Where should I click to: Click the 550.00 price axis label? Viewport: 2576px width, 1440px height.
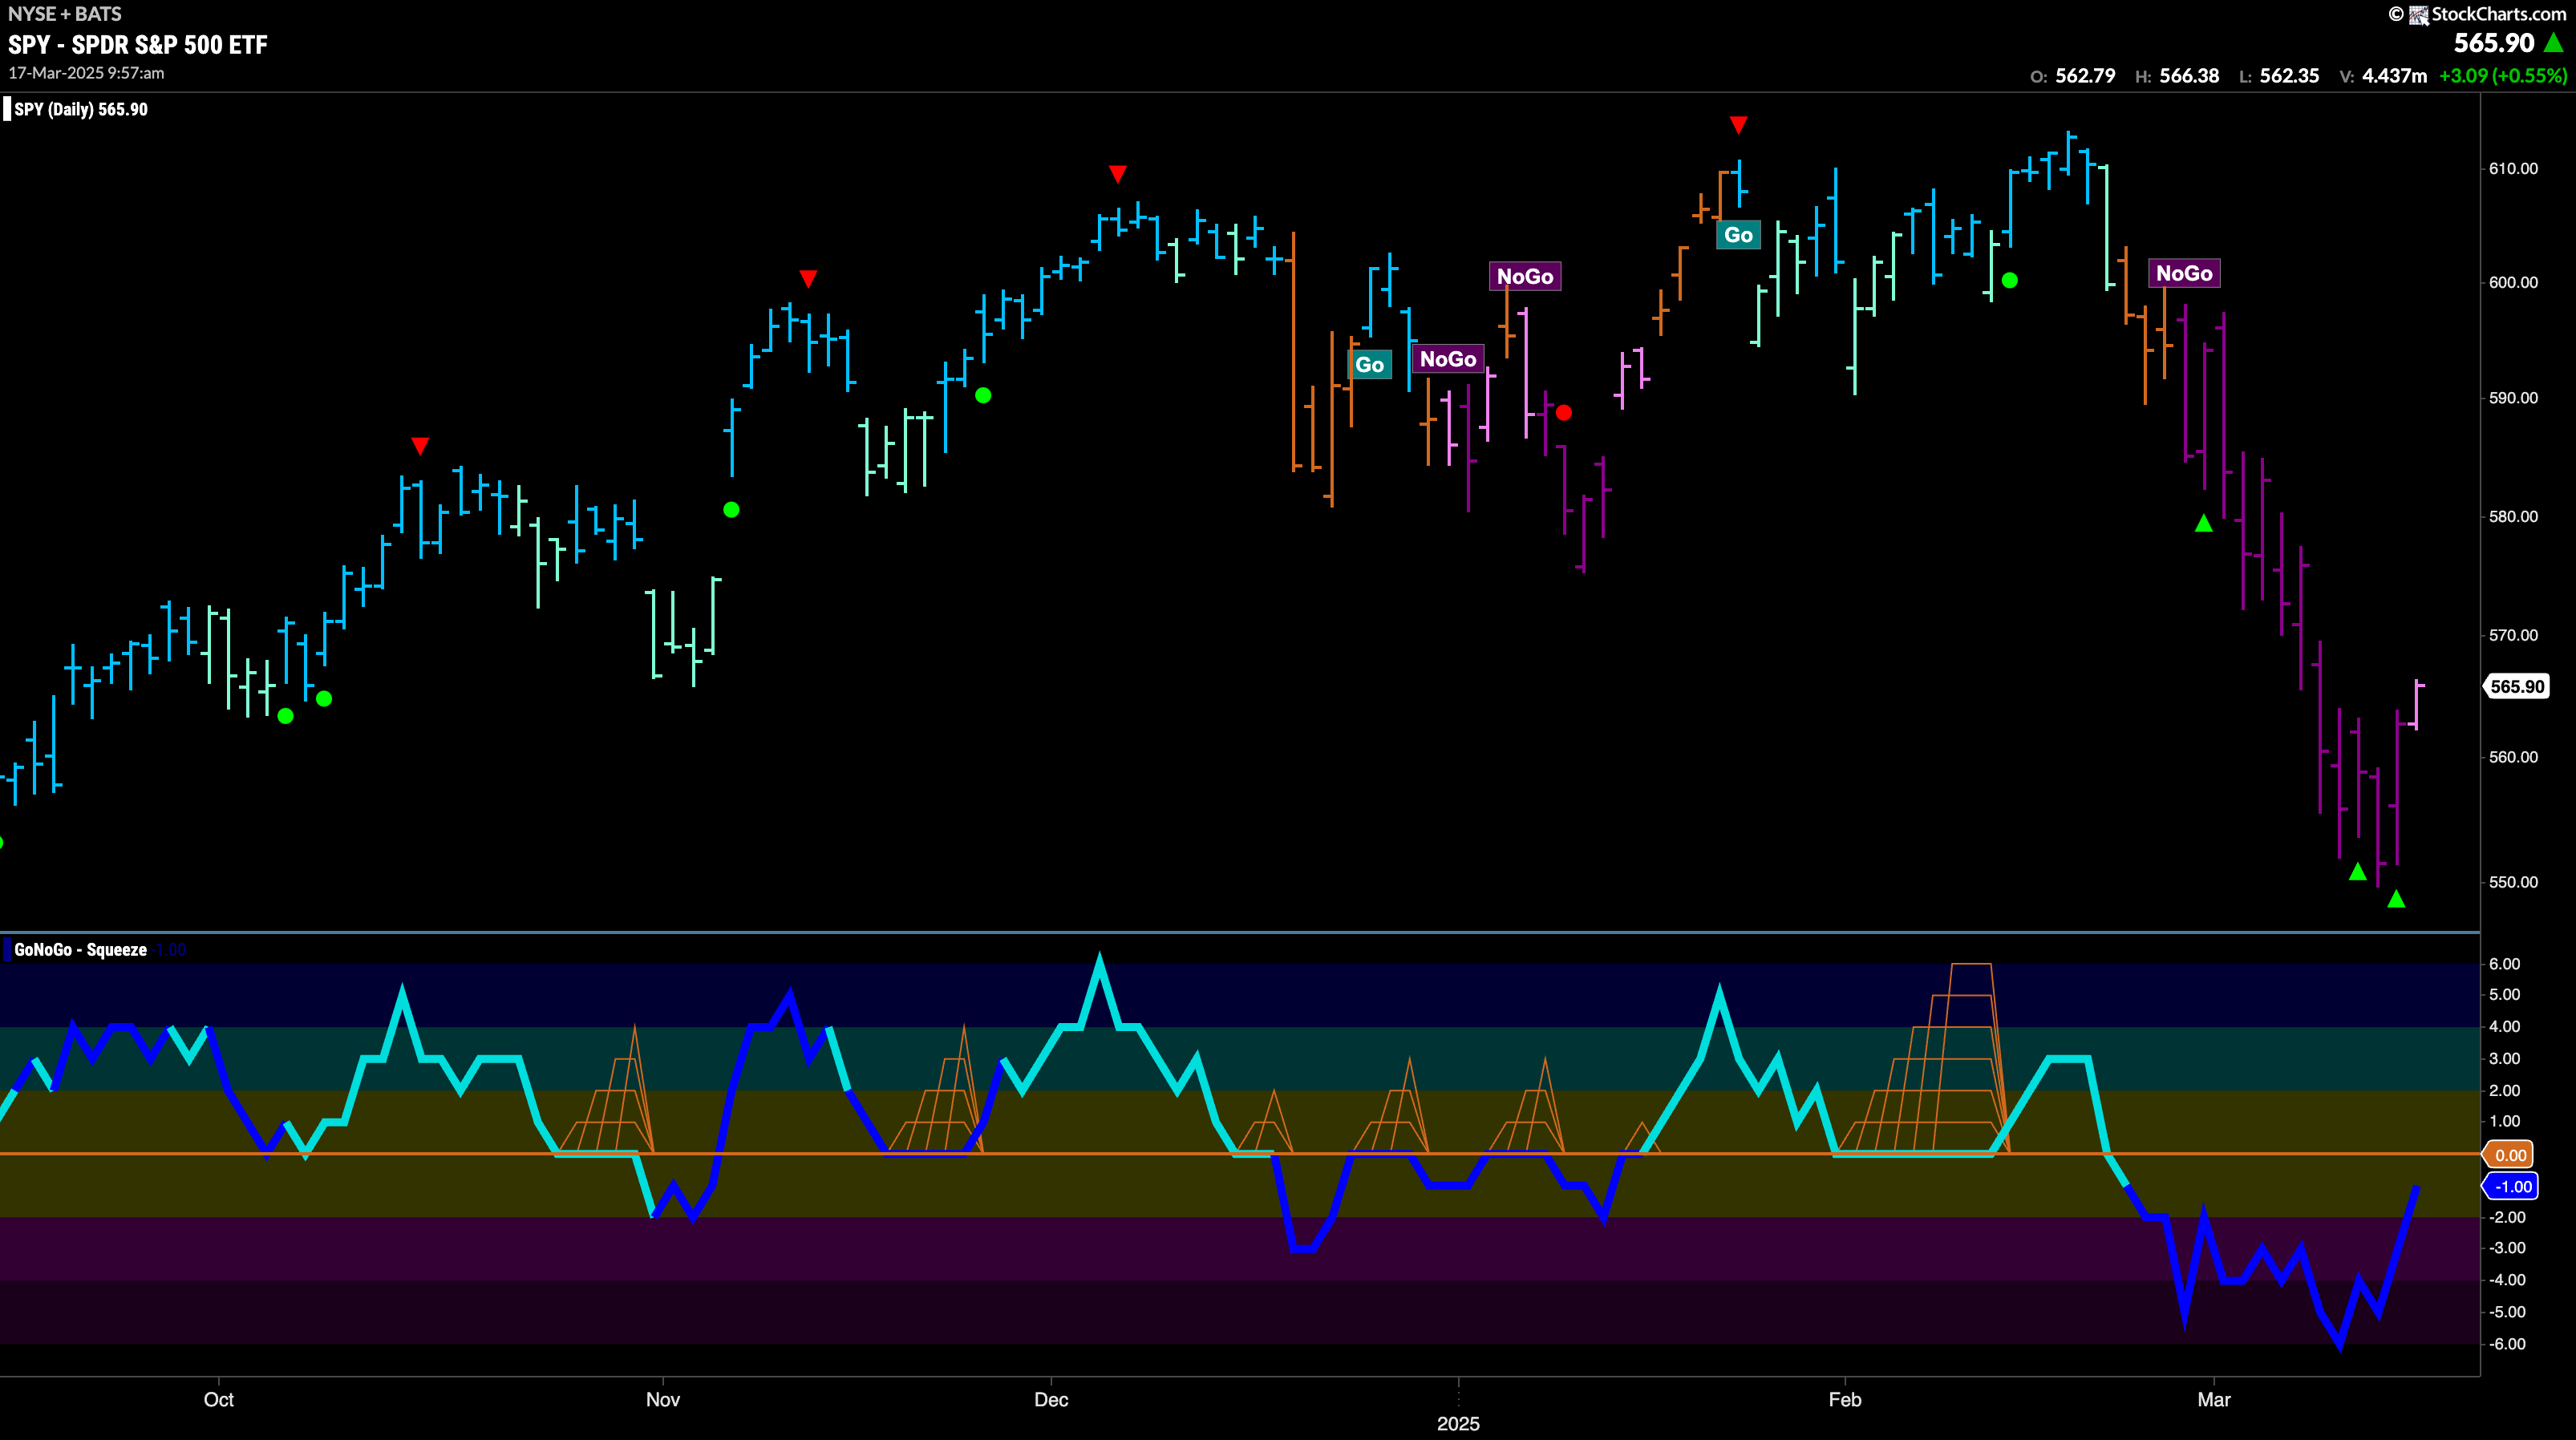(2513, 882)
